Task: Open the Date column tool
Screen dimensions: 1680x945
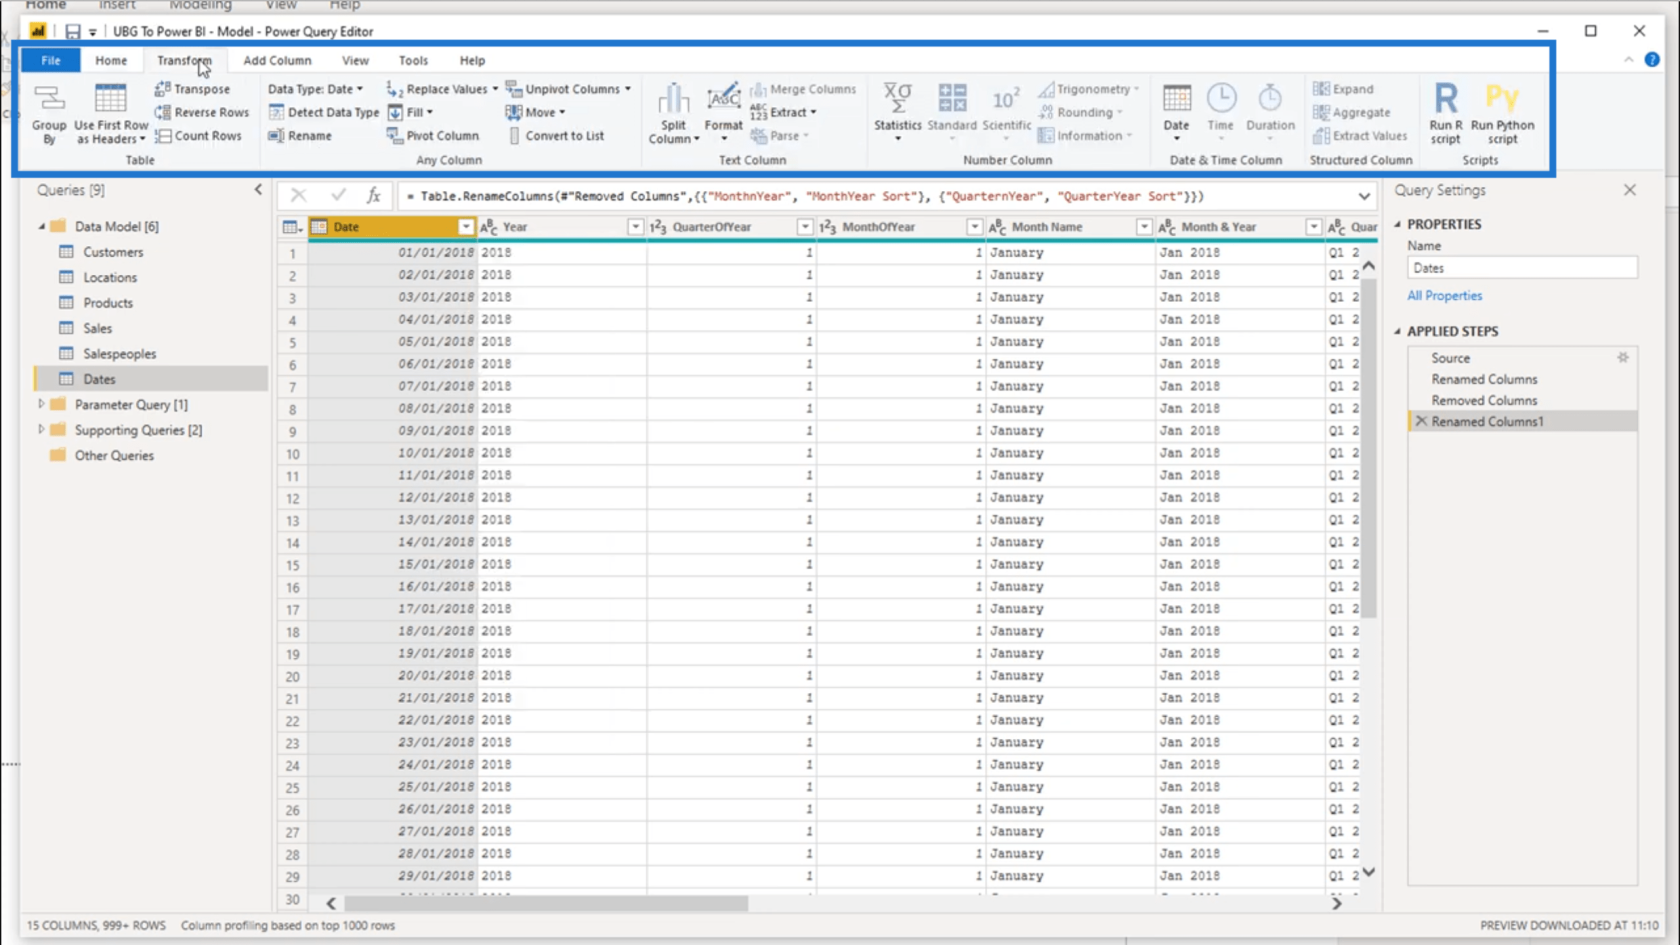Action: [1176, 112]
